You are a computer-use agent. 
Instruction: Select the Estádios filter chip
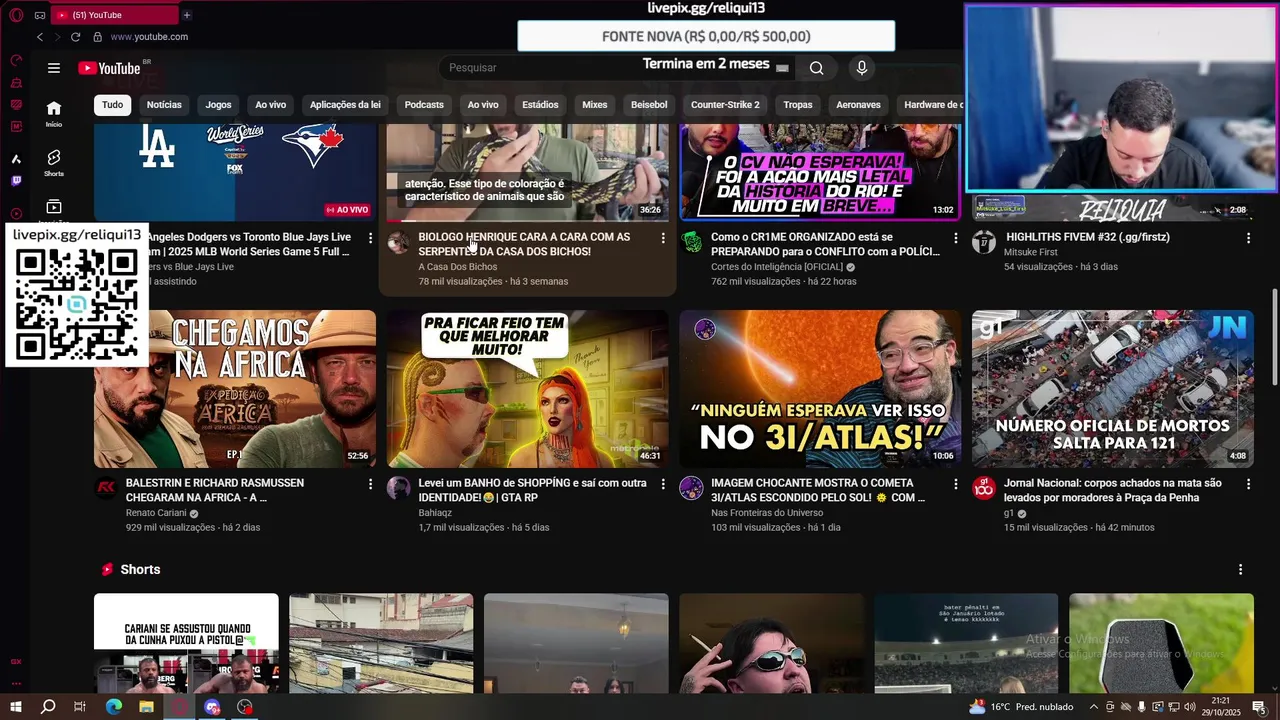(540, 105)
